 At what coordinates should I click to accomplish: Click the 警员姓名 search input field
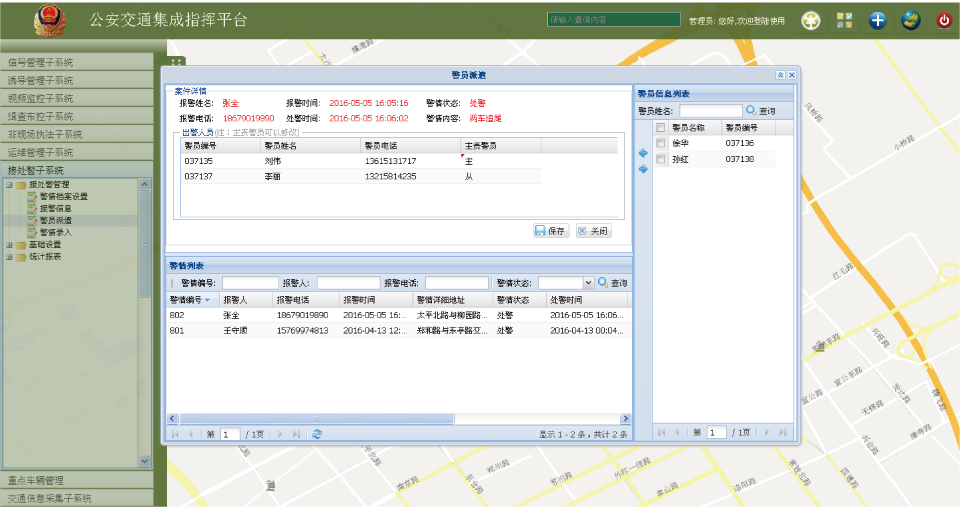coord(710,110)
